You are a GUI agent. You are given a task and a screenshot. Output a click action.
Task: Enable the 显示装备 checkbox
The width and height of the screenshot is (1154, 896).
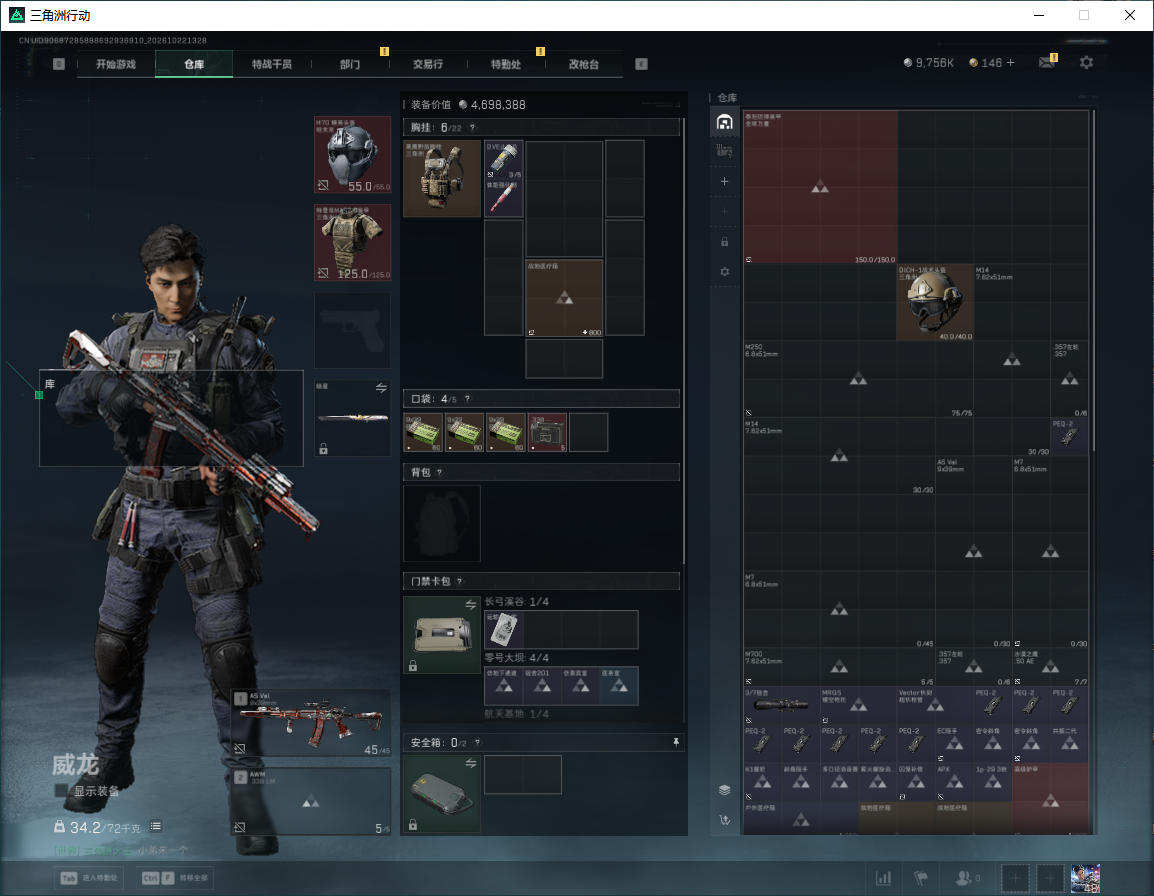61,791
